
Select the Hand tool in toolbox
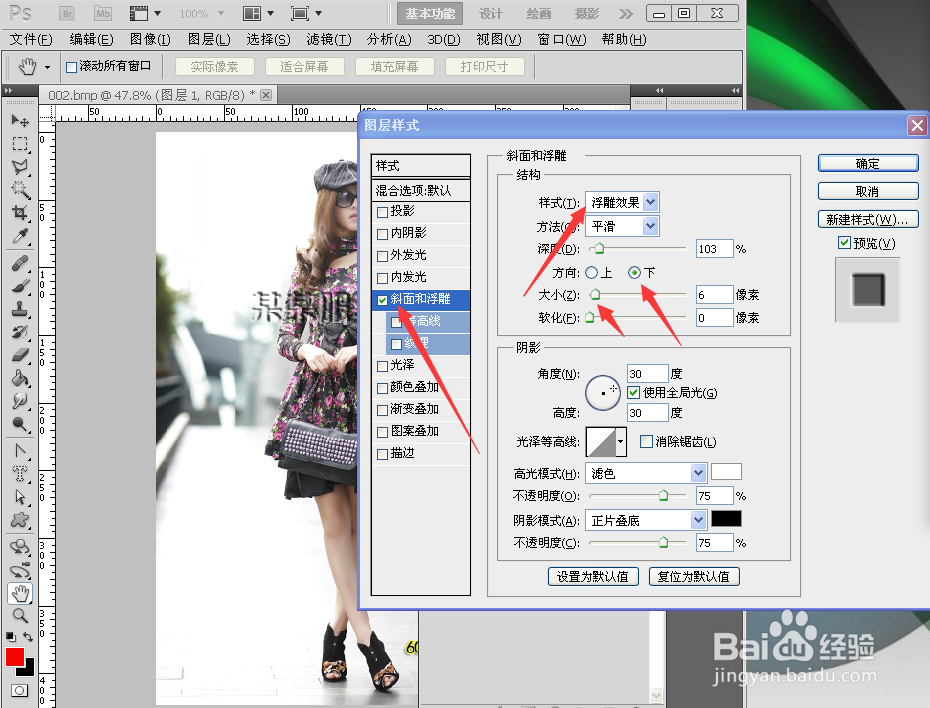coord(20,593)
